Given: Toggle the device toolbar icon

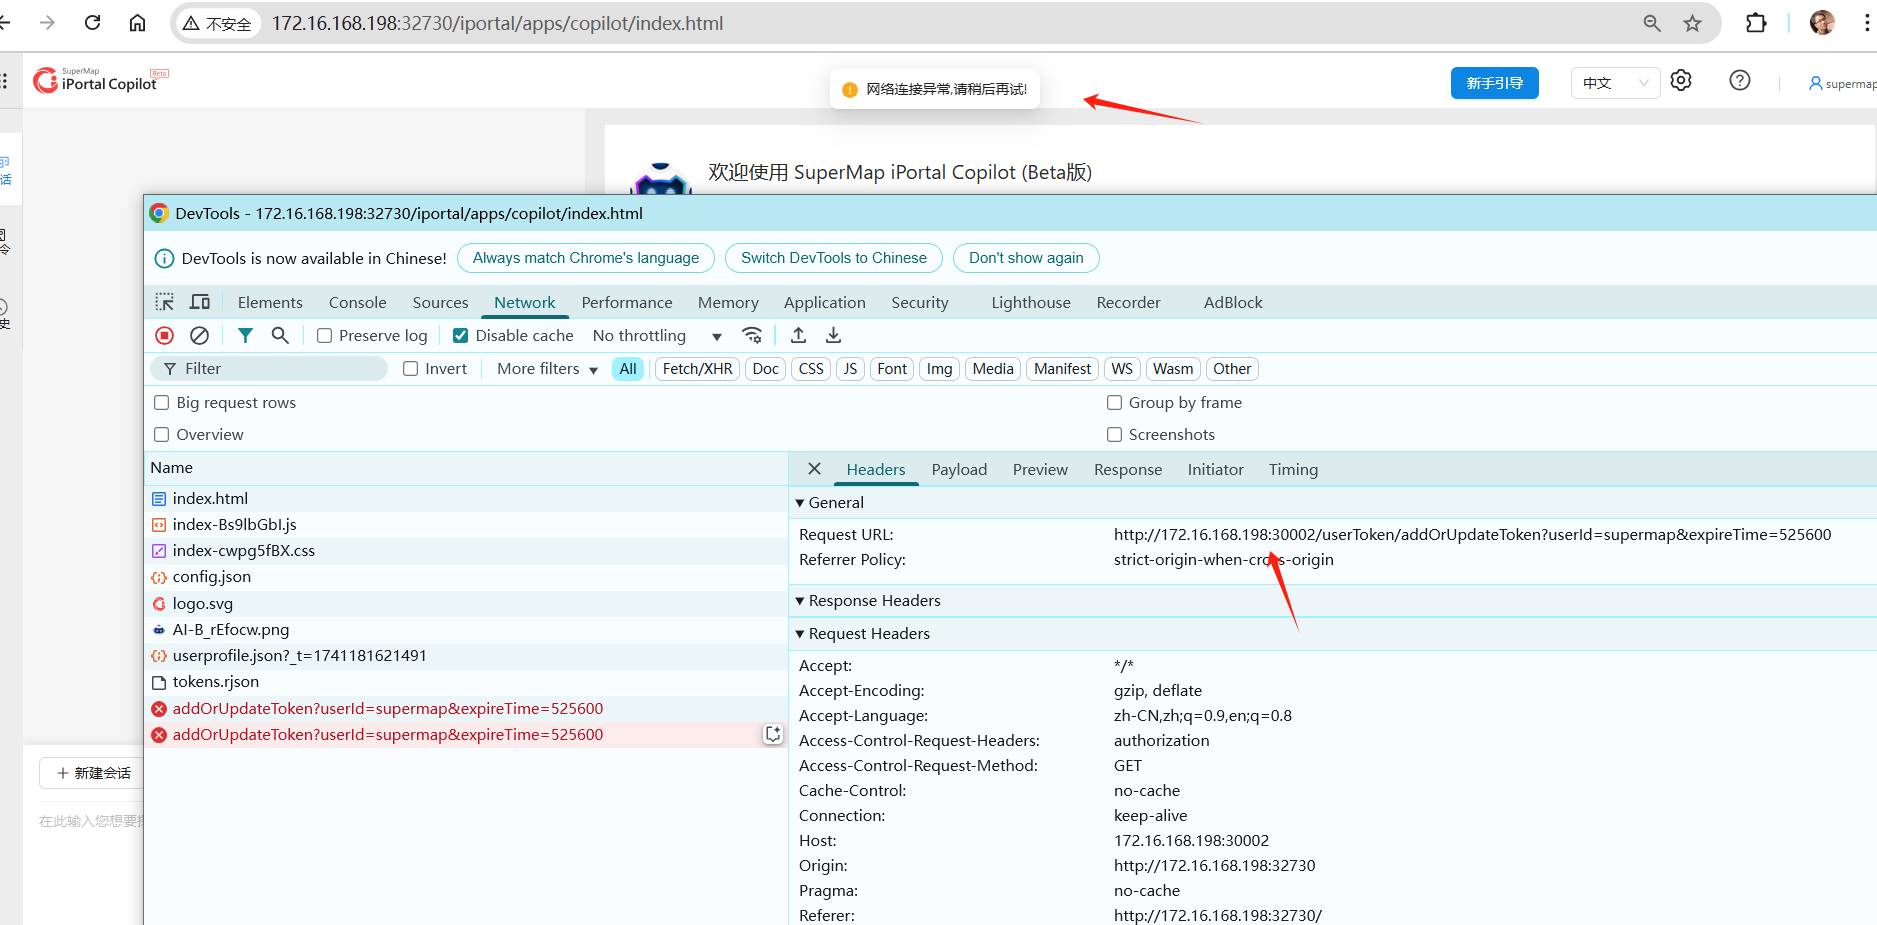Looking at the screenshot, I should tap(200, 302).
